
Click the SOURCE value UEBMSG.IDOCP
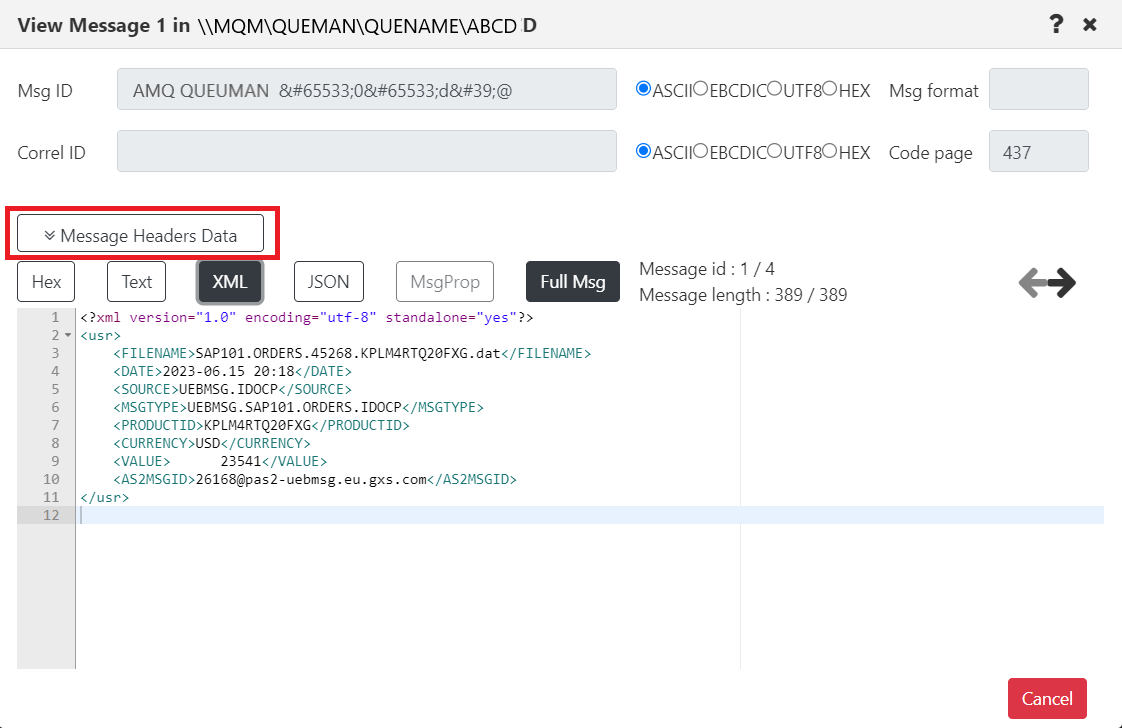pos(228,389)
